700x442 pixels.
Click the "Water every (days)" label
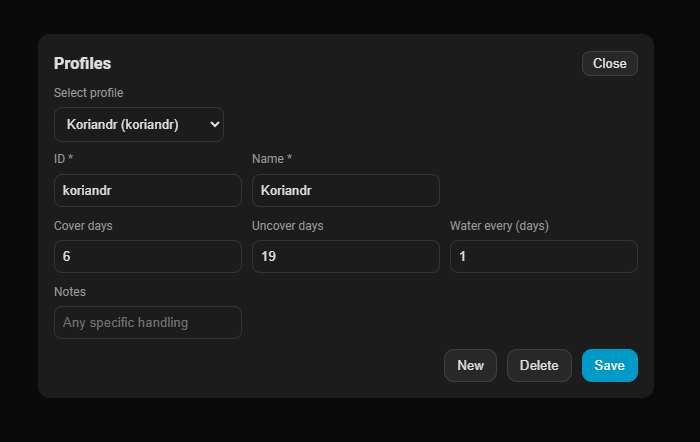coord(499,226)
